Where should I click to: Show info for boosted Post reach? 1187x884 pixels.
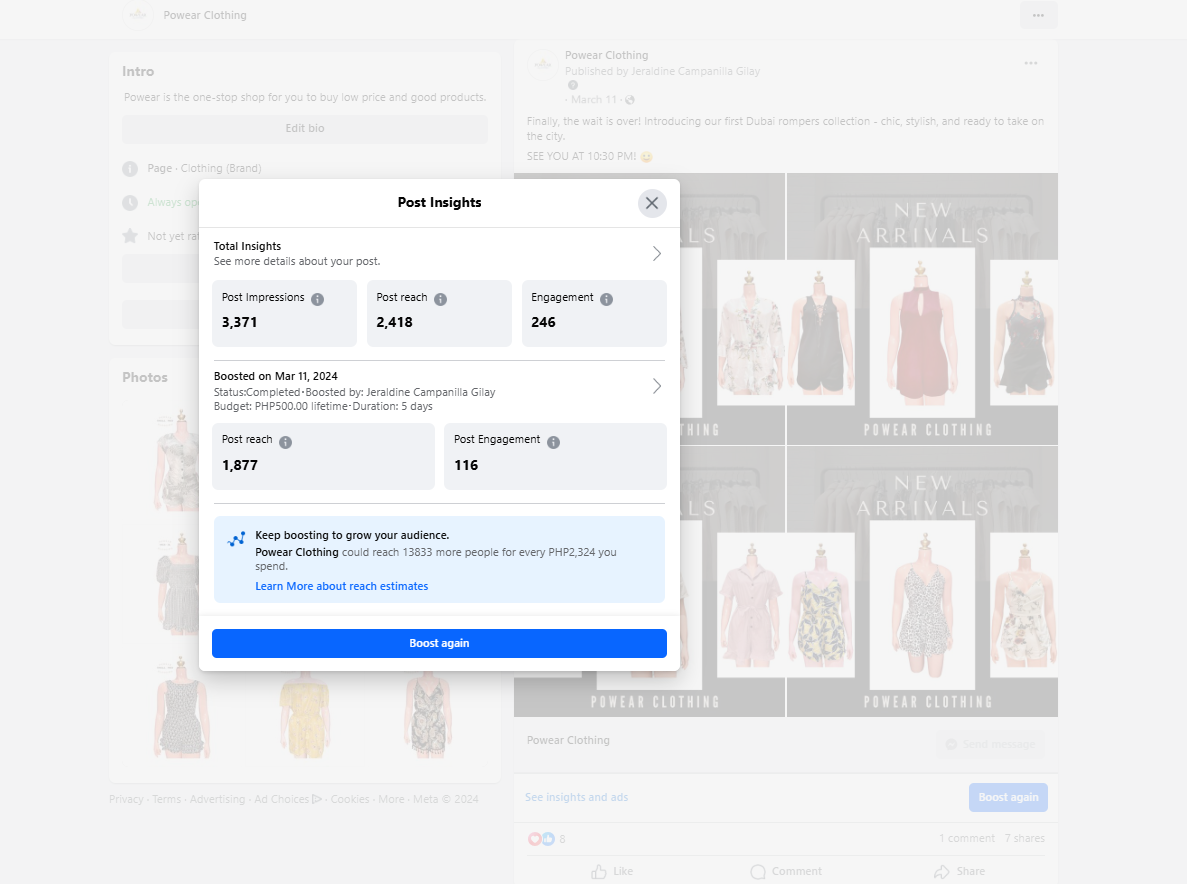click(x=285, y=442)
